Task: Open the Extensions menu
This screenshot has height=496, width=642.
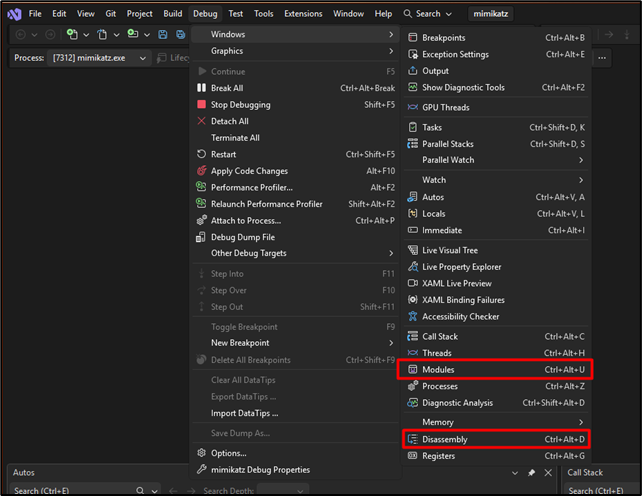Action: click(x=303, y=14)
